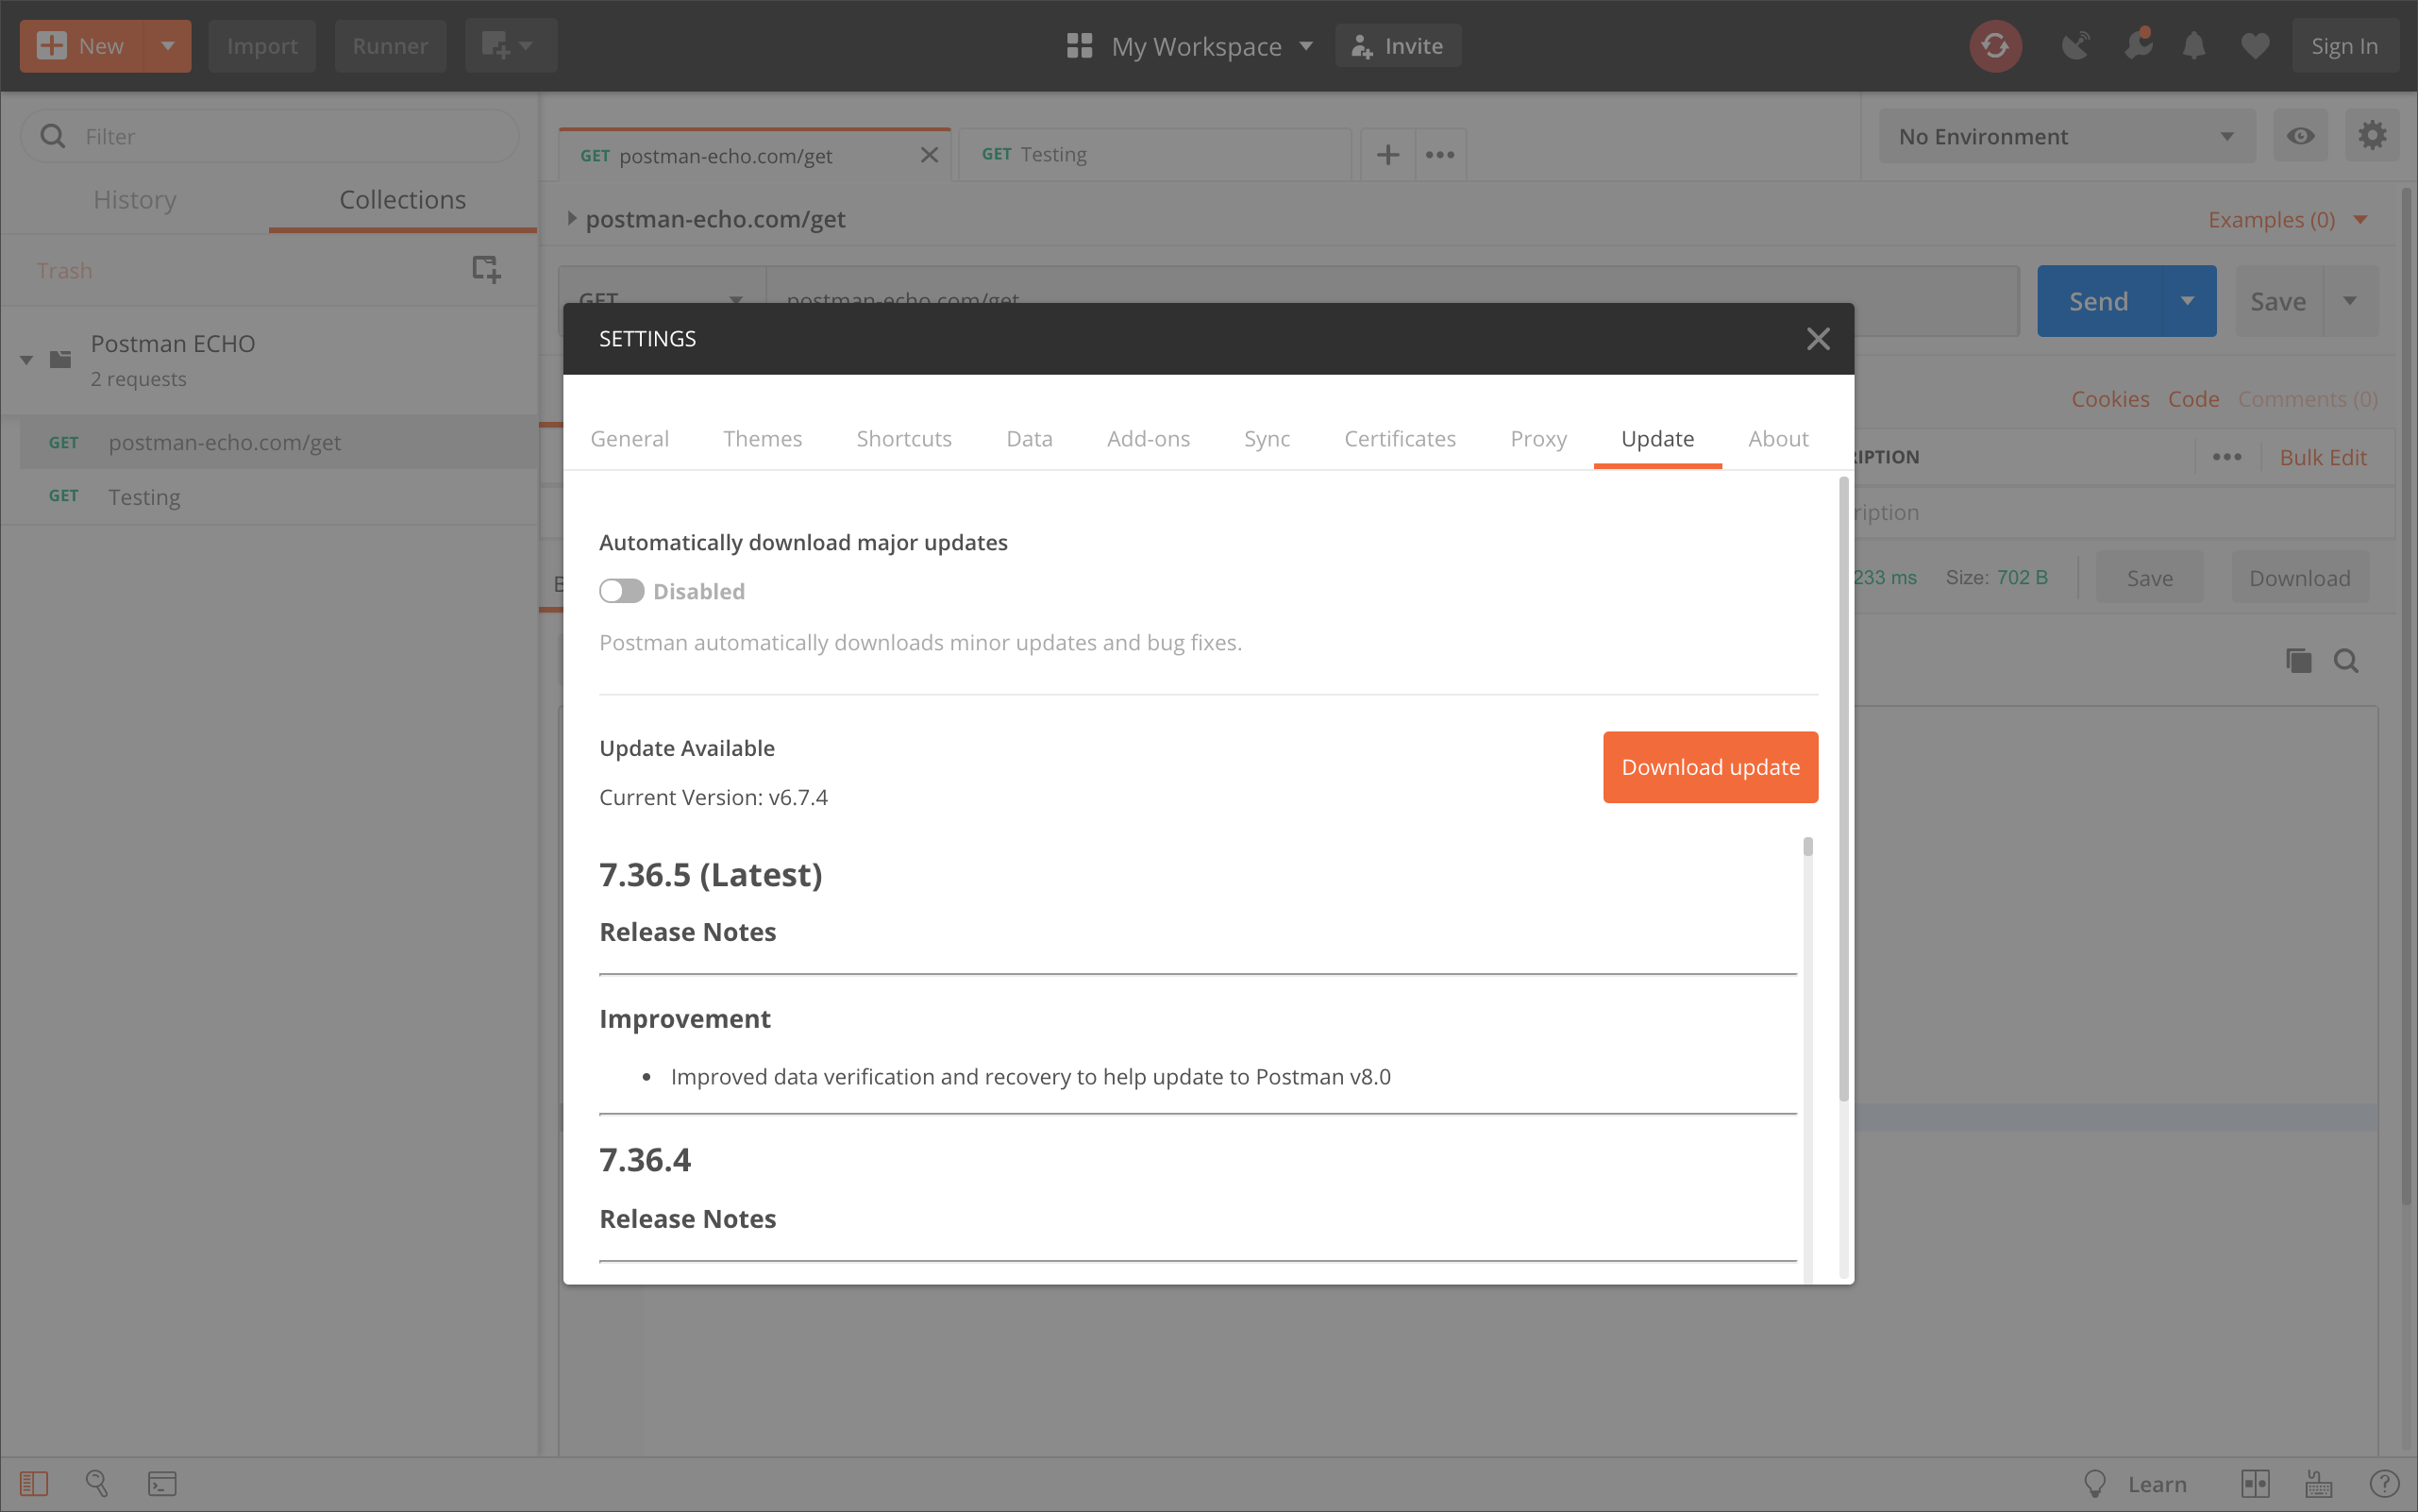The width and height of the screenshot is (2418, 1512).
Task: Click the Sign In button
Action: coord(2344,46)
